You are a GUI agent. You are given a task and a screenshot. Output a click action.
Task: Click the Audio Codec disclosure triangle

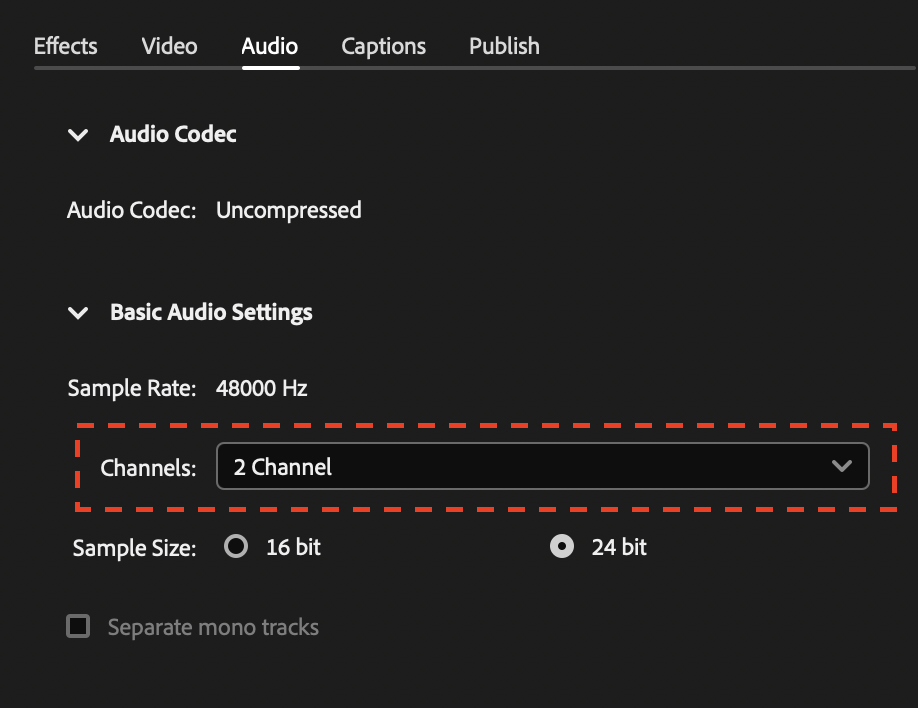click(78, 135)
